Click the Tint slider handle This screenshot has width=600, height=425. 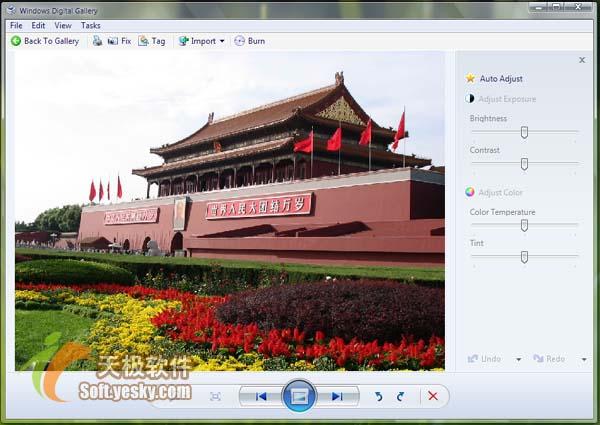(x=524, y=257)
